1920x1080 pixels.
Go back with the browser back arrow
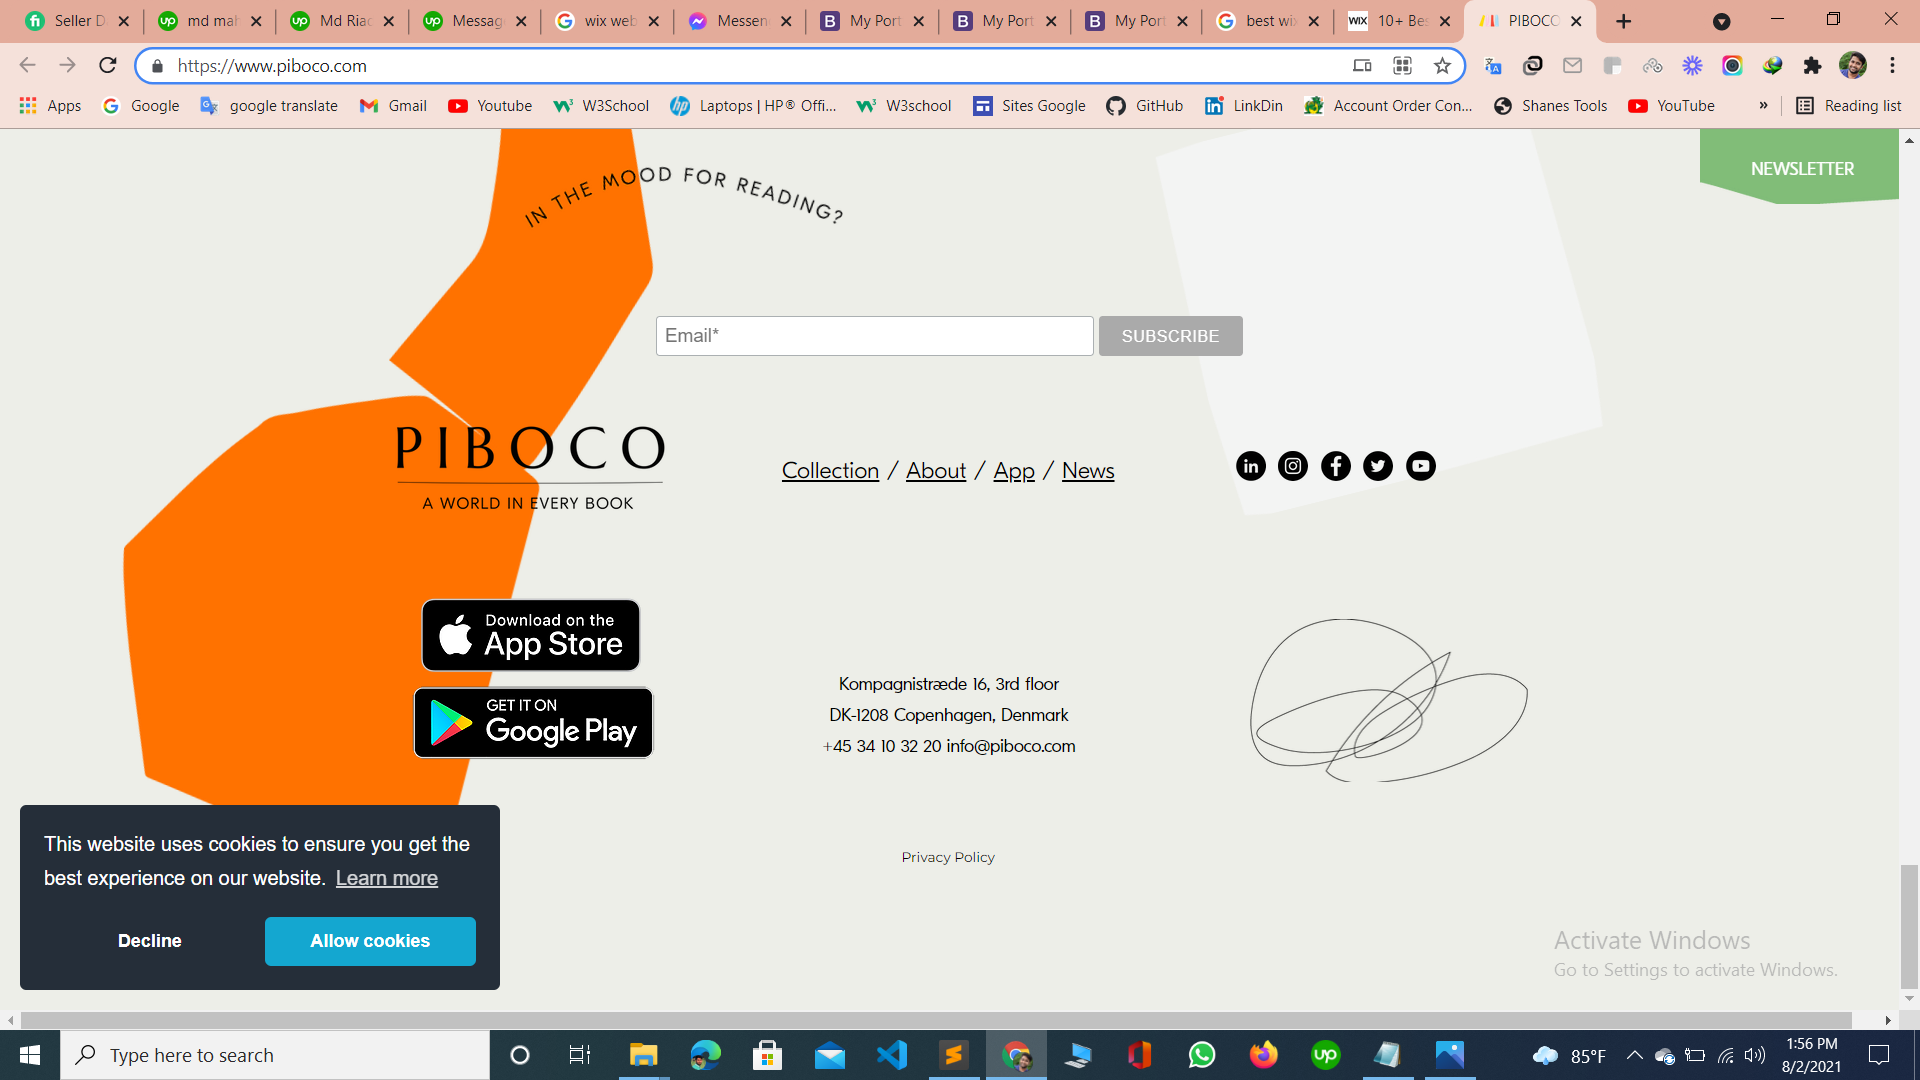click(x=28, y=66)
